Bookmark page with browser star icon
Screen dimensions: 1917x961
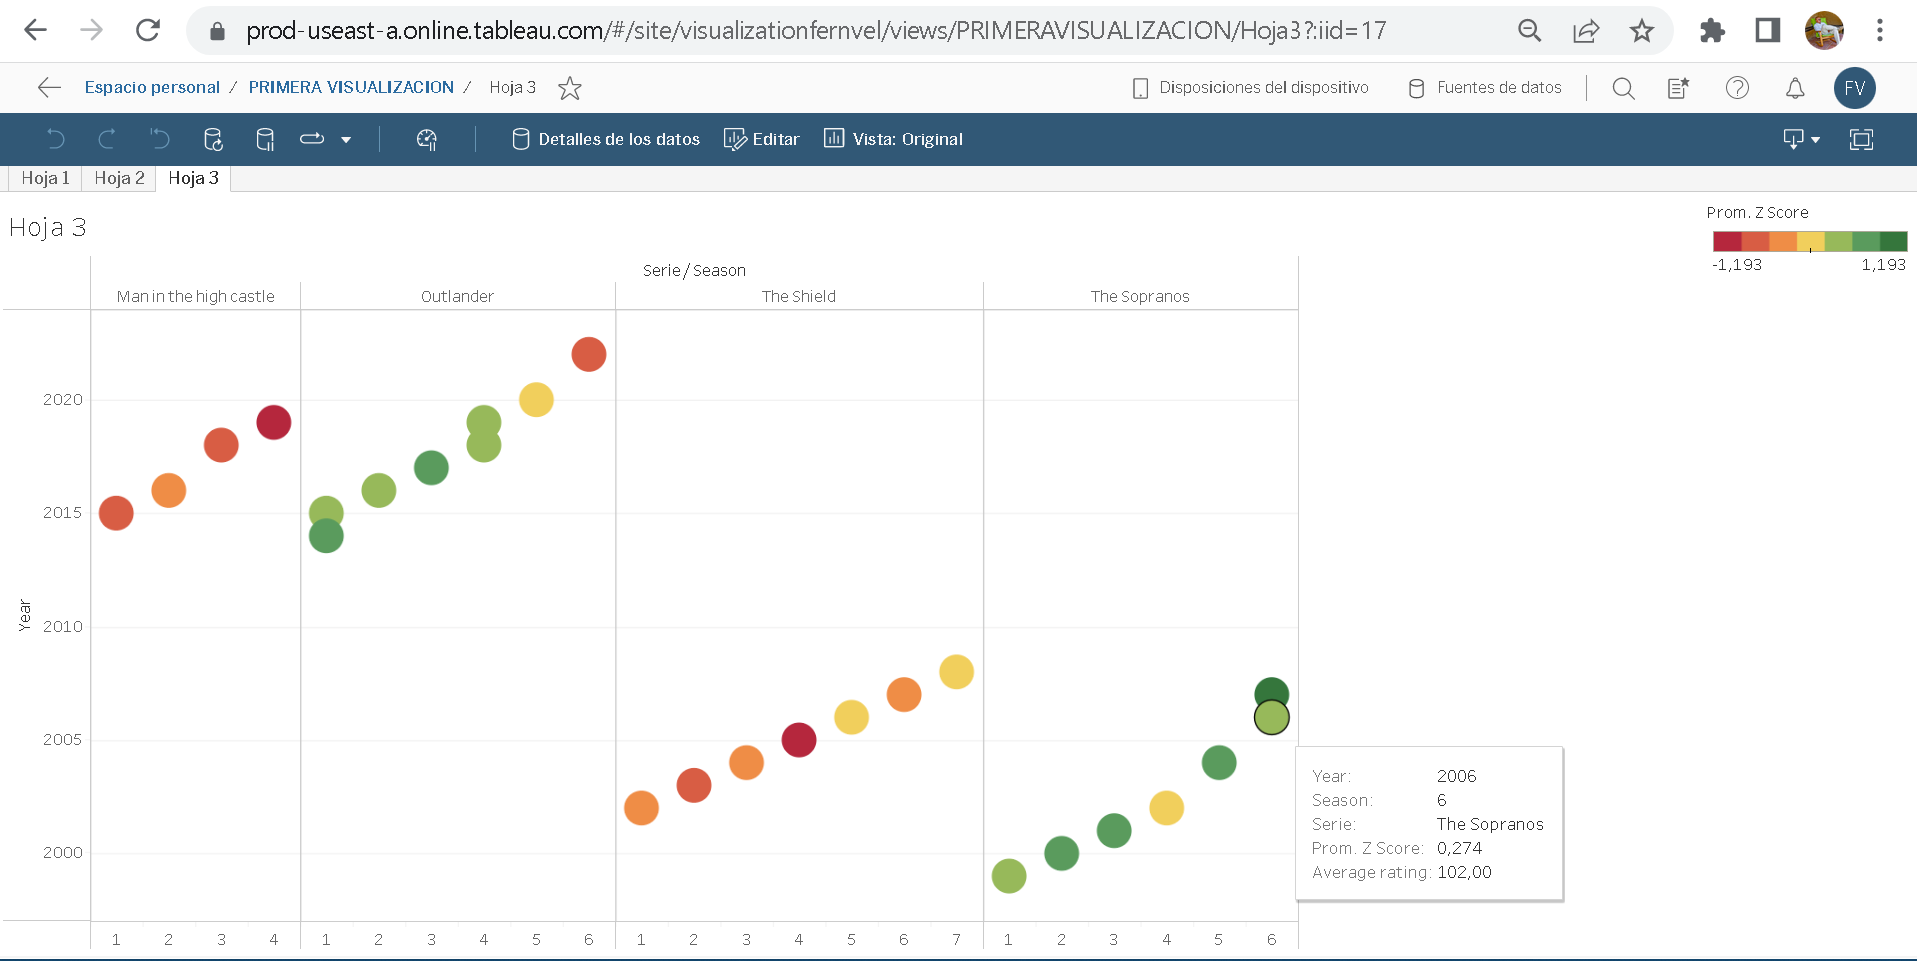pyautogui.click(x=1641, y=31)
